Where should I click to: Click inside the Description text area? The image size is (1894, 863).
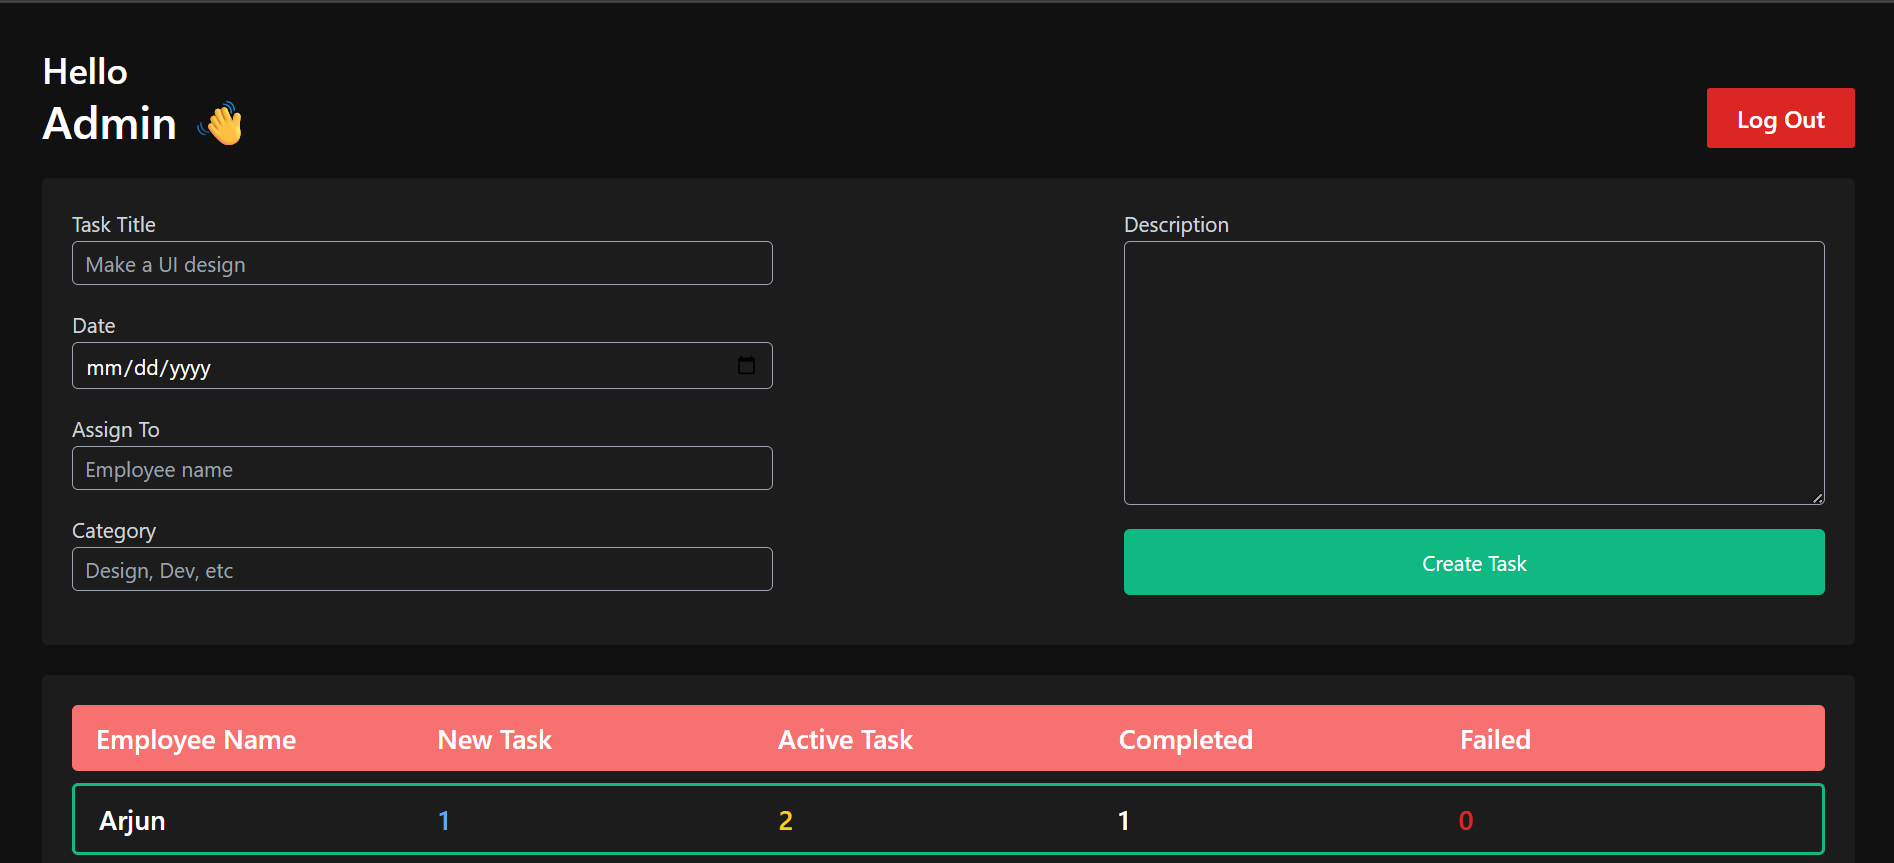click(x=1474, y=373)
